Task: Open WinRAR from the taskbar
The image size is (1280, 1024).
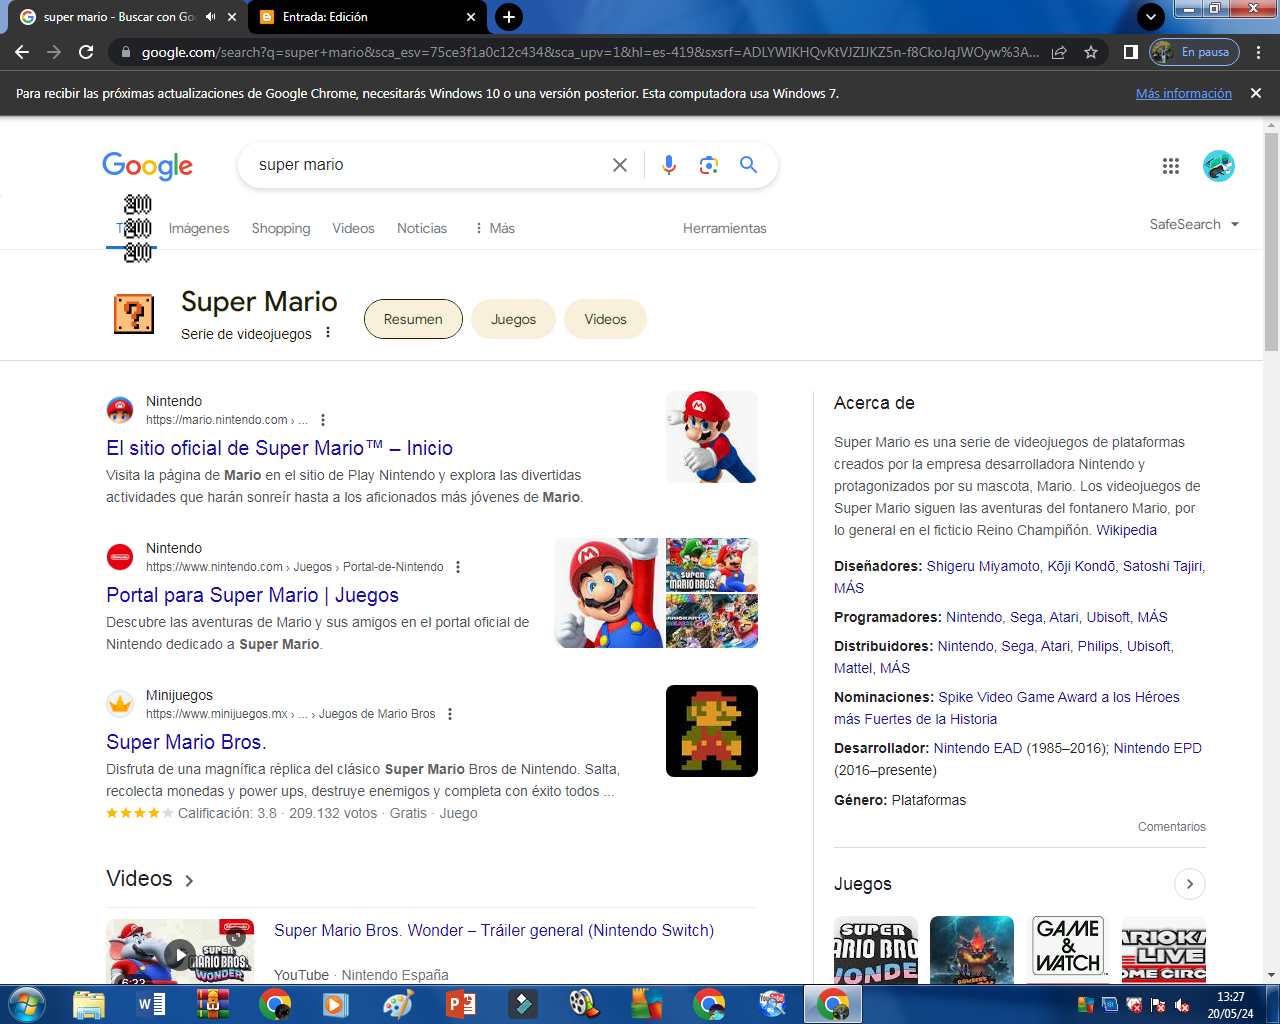Action: (x=213, y=1004)
